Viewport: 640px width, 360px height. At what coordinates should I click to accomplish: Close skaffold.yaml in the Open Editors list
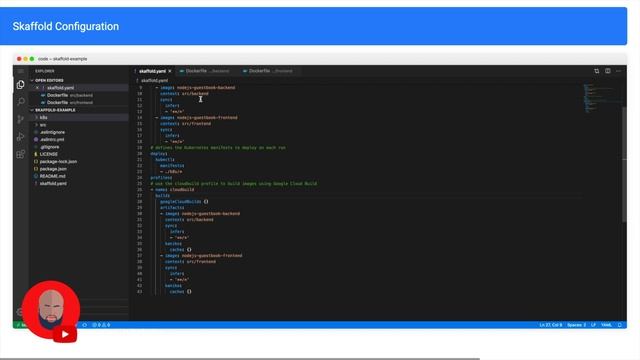click(x=37, y=88)
